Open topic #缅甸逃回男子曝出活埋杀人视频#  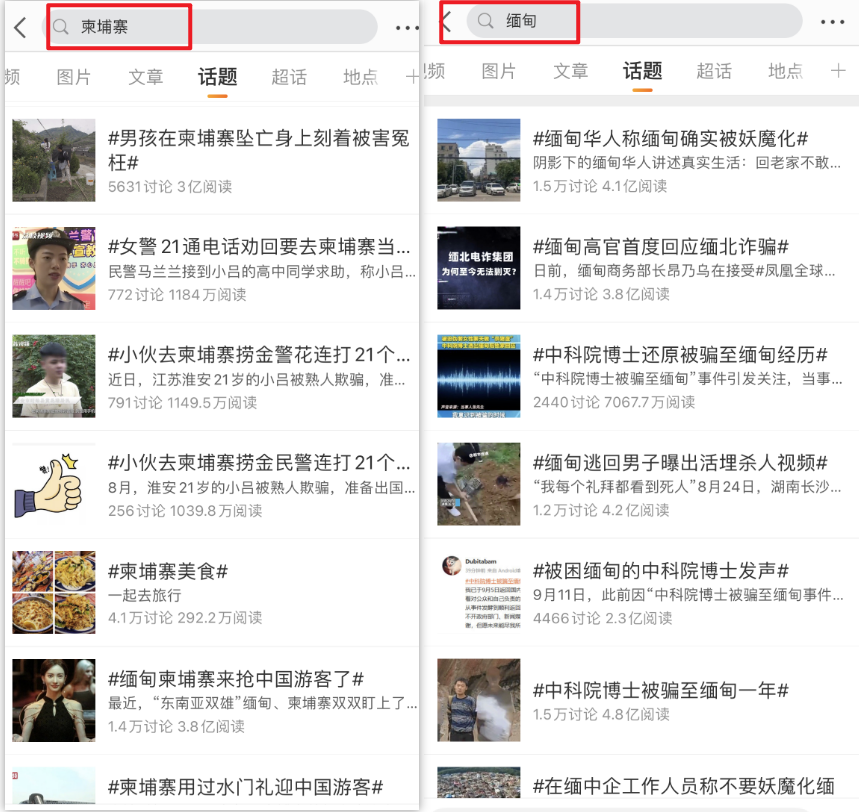pyautogui.click(x=680, y=463)
